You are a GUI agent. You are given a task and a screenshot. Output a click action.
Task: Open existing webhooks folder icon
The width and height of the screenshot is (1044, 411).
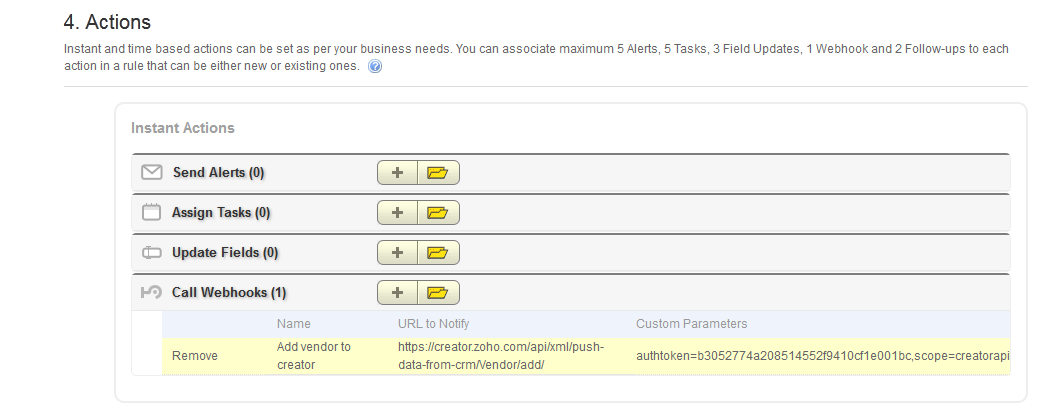(437, 293)
